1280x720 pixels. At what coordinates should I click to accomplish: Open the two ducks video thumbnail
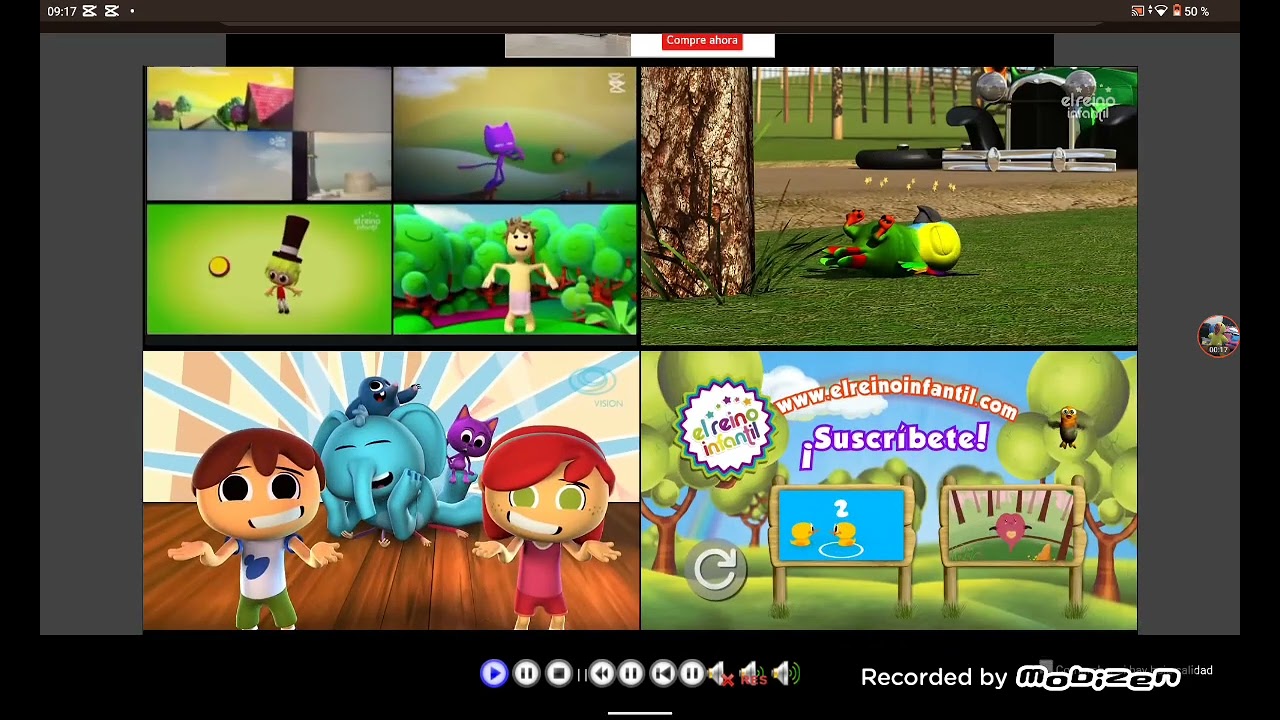coord(841,525)
